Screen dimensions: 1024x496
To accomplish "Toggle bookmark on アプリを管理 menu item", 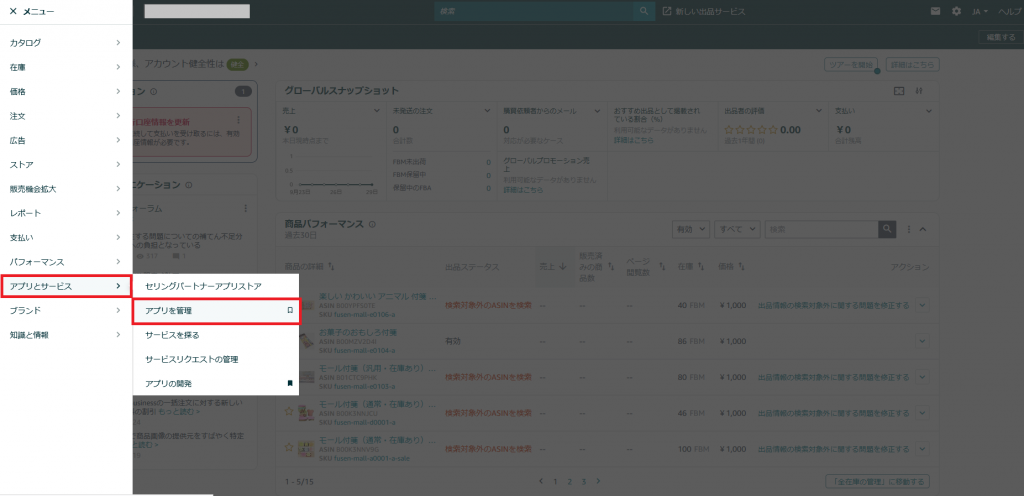I will tap(290, 311).
